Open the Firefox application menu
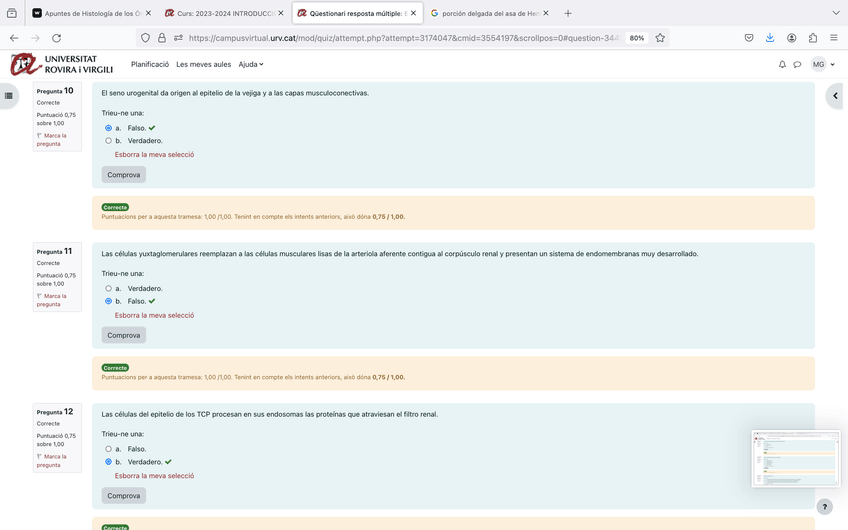 pos(833,38)
